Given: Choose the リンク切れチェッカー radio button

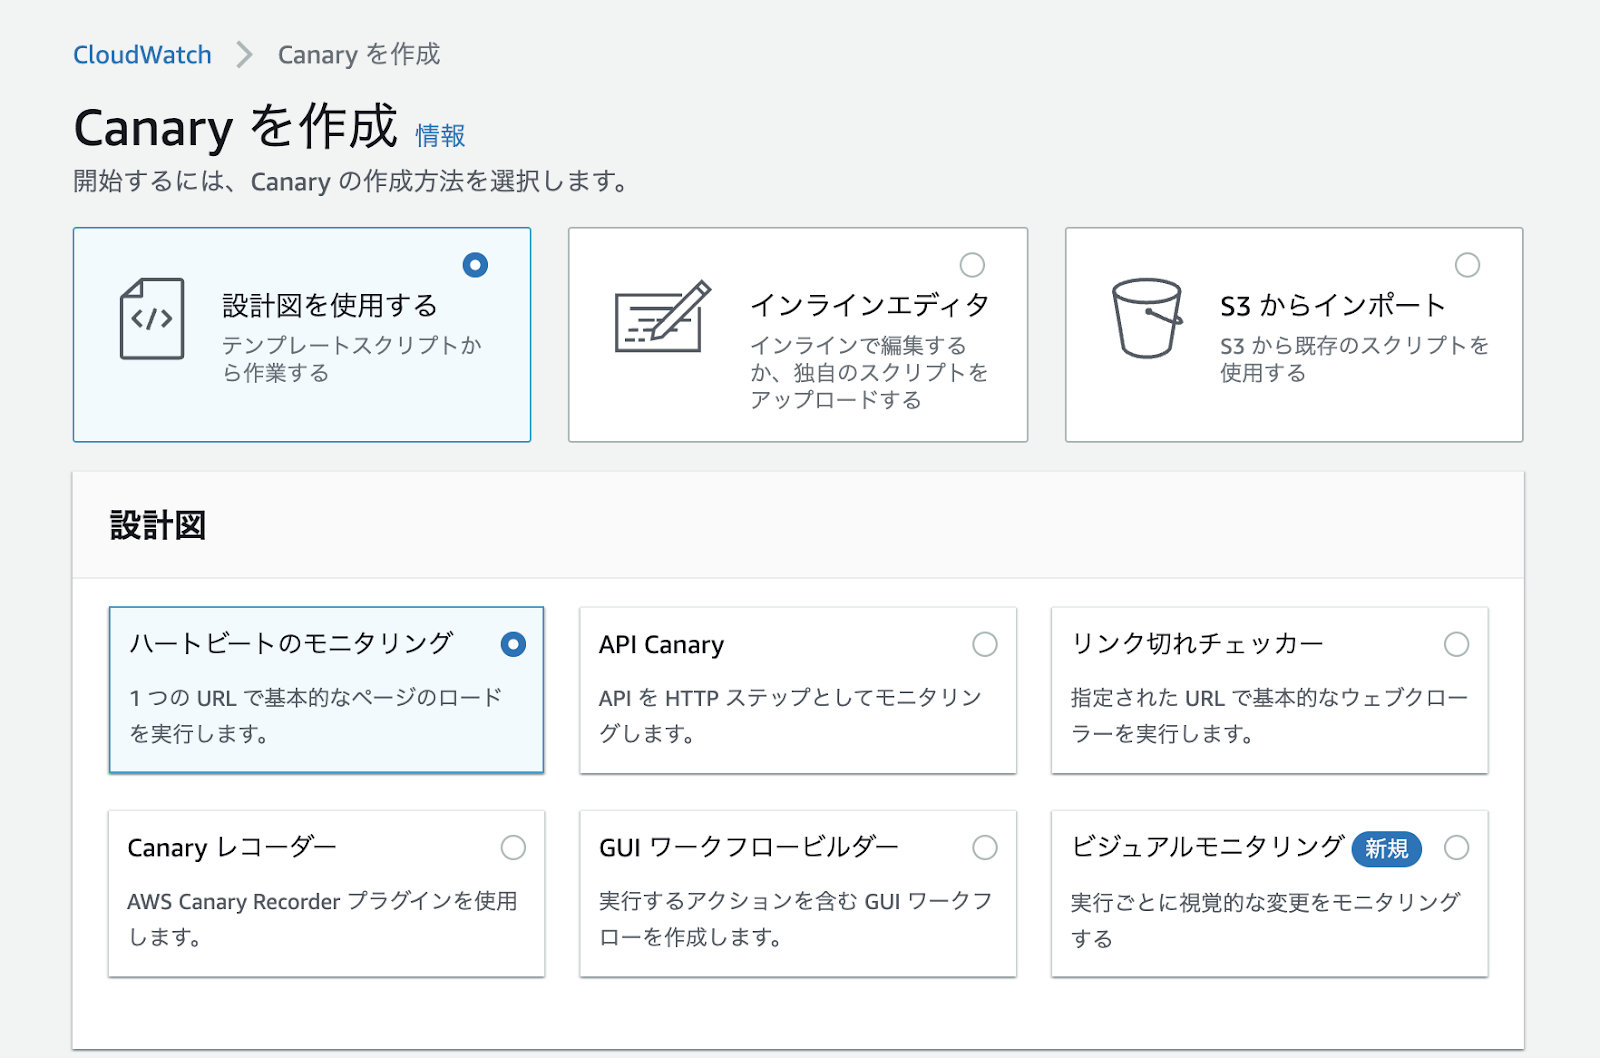Looking at the screenshot, I should pos(1456,644).
